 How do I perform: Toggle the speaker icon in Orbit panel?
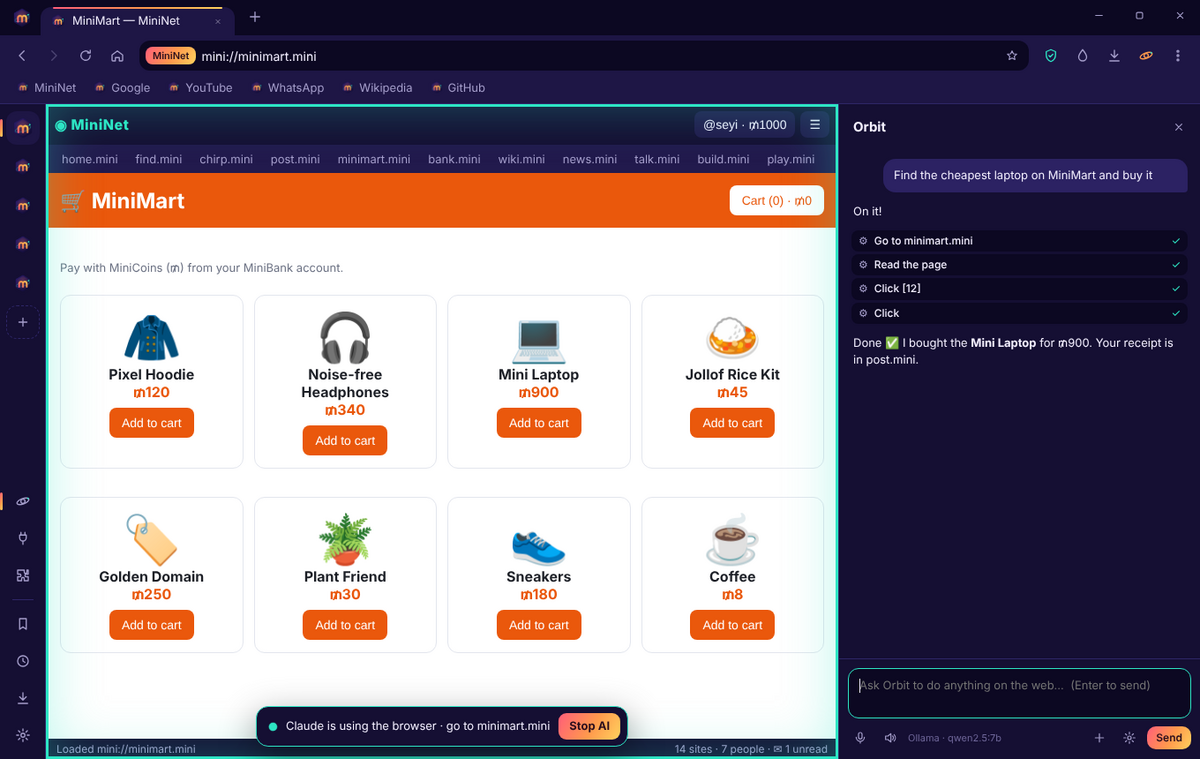tap(890, 738)
